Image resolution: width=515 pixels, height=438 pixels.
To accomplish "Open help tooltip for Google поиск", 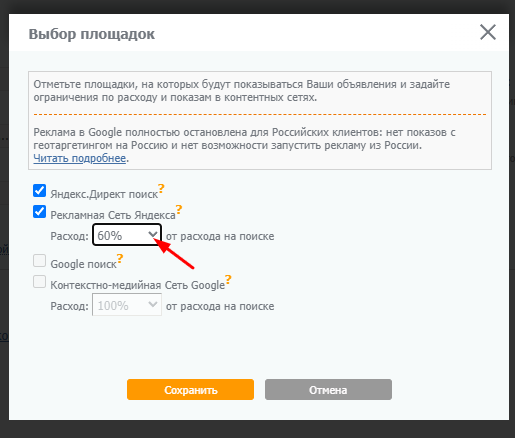I will coord(120,258).
